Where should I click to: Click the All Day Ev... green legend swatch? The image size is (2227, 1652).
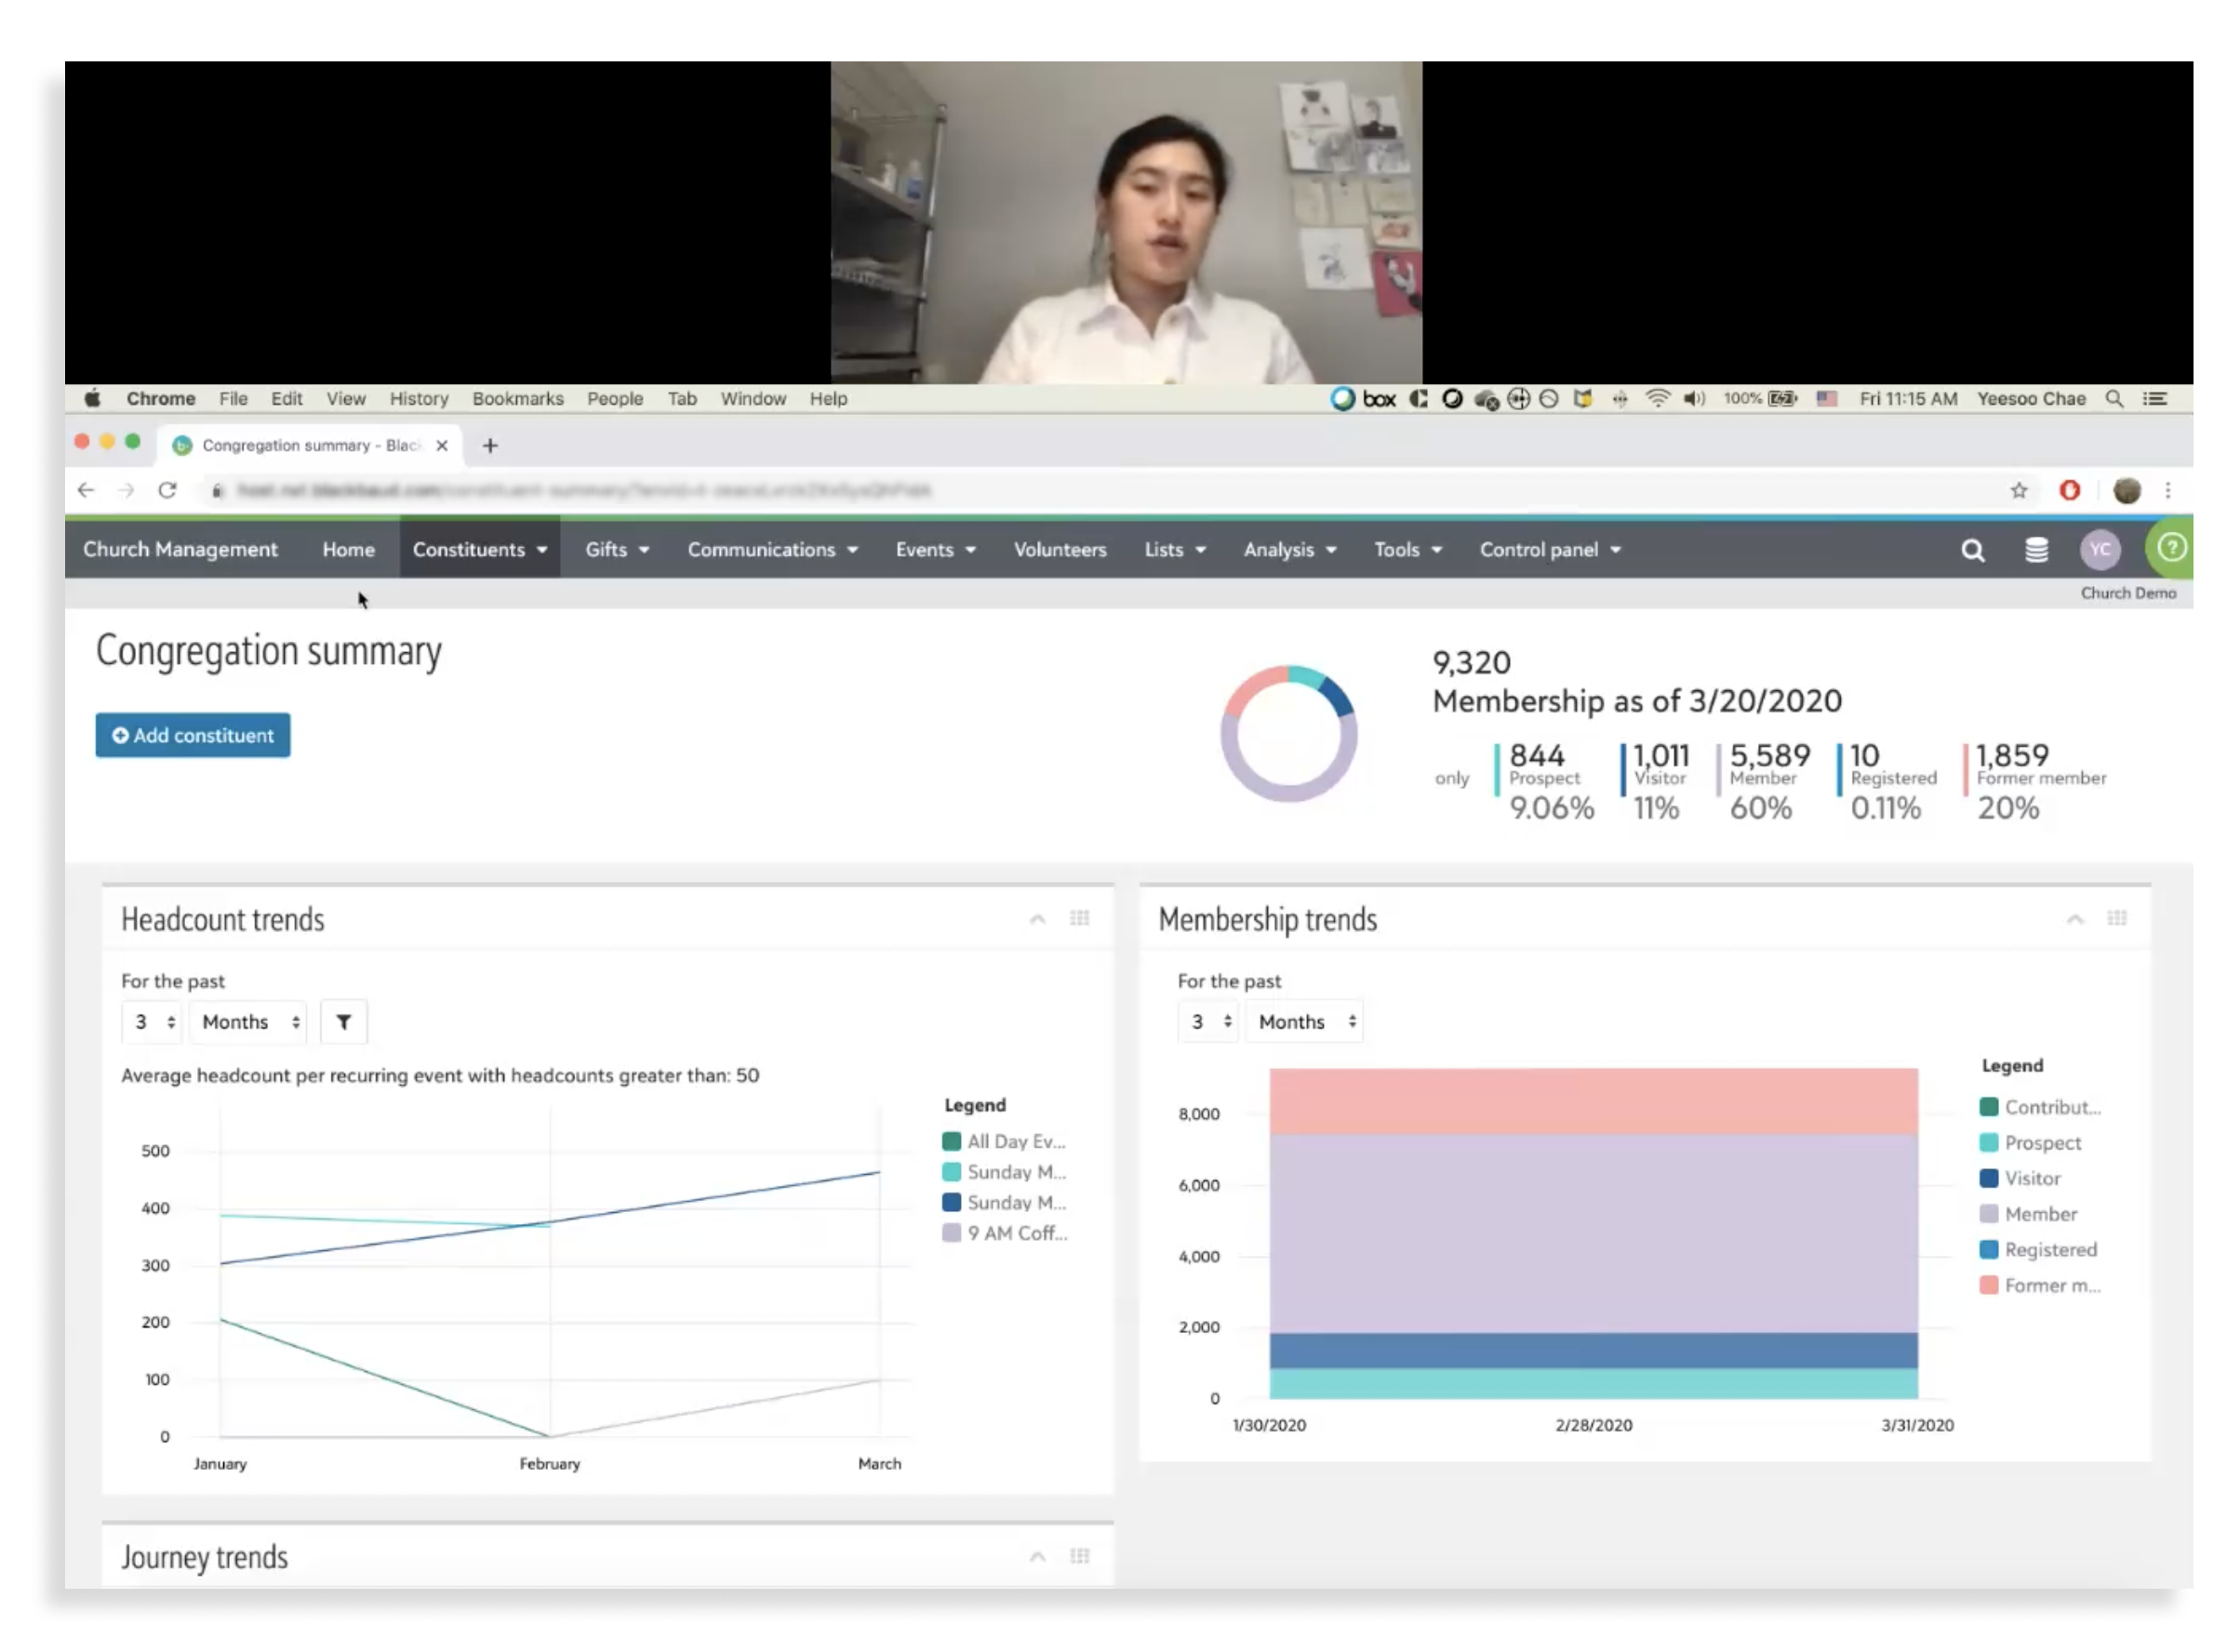pyautogui.click(x=951, y=1142)
